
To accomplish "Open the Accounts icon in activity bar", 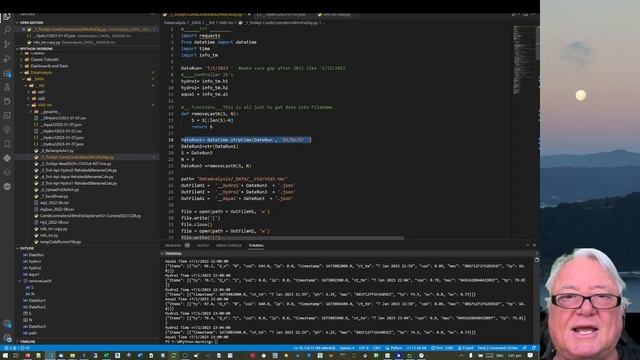I will click(7, 324).
